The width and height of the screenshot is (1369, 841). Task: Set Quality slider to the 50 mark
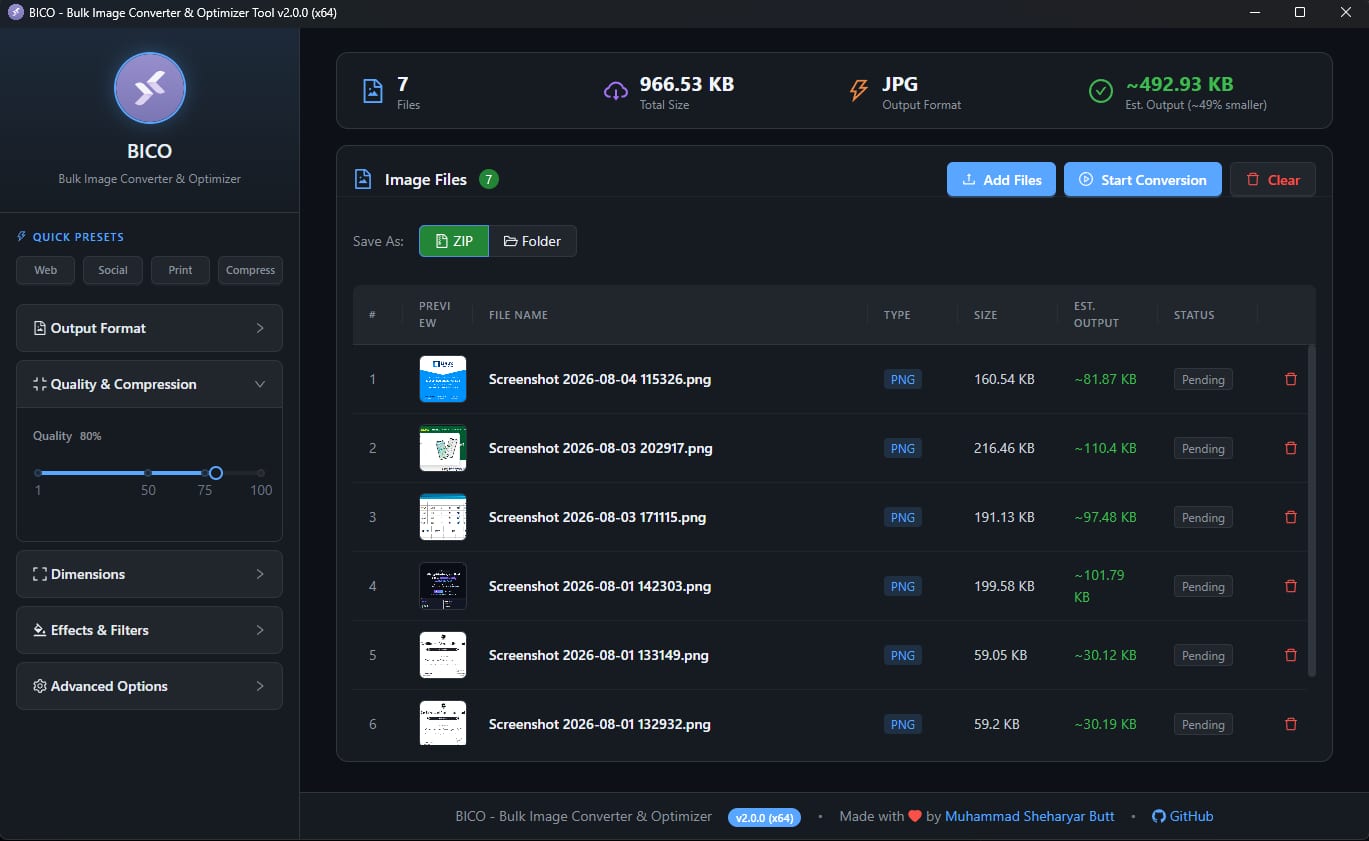tap(148, 473)
